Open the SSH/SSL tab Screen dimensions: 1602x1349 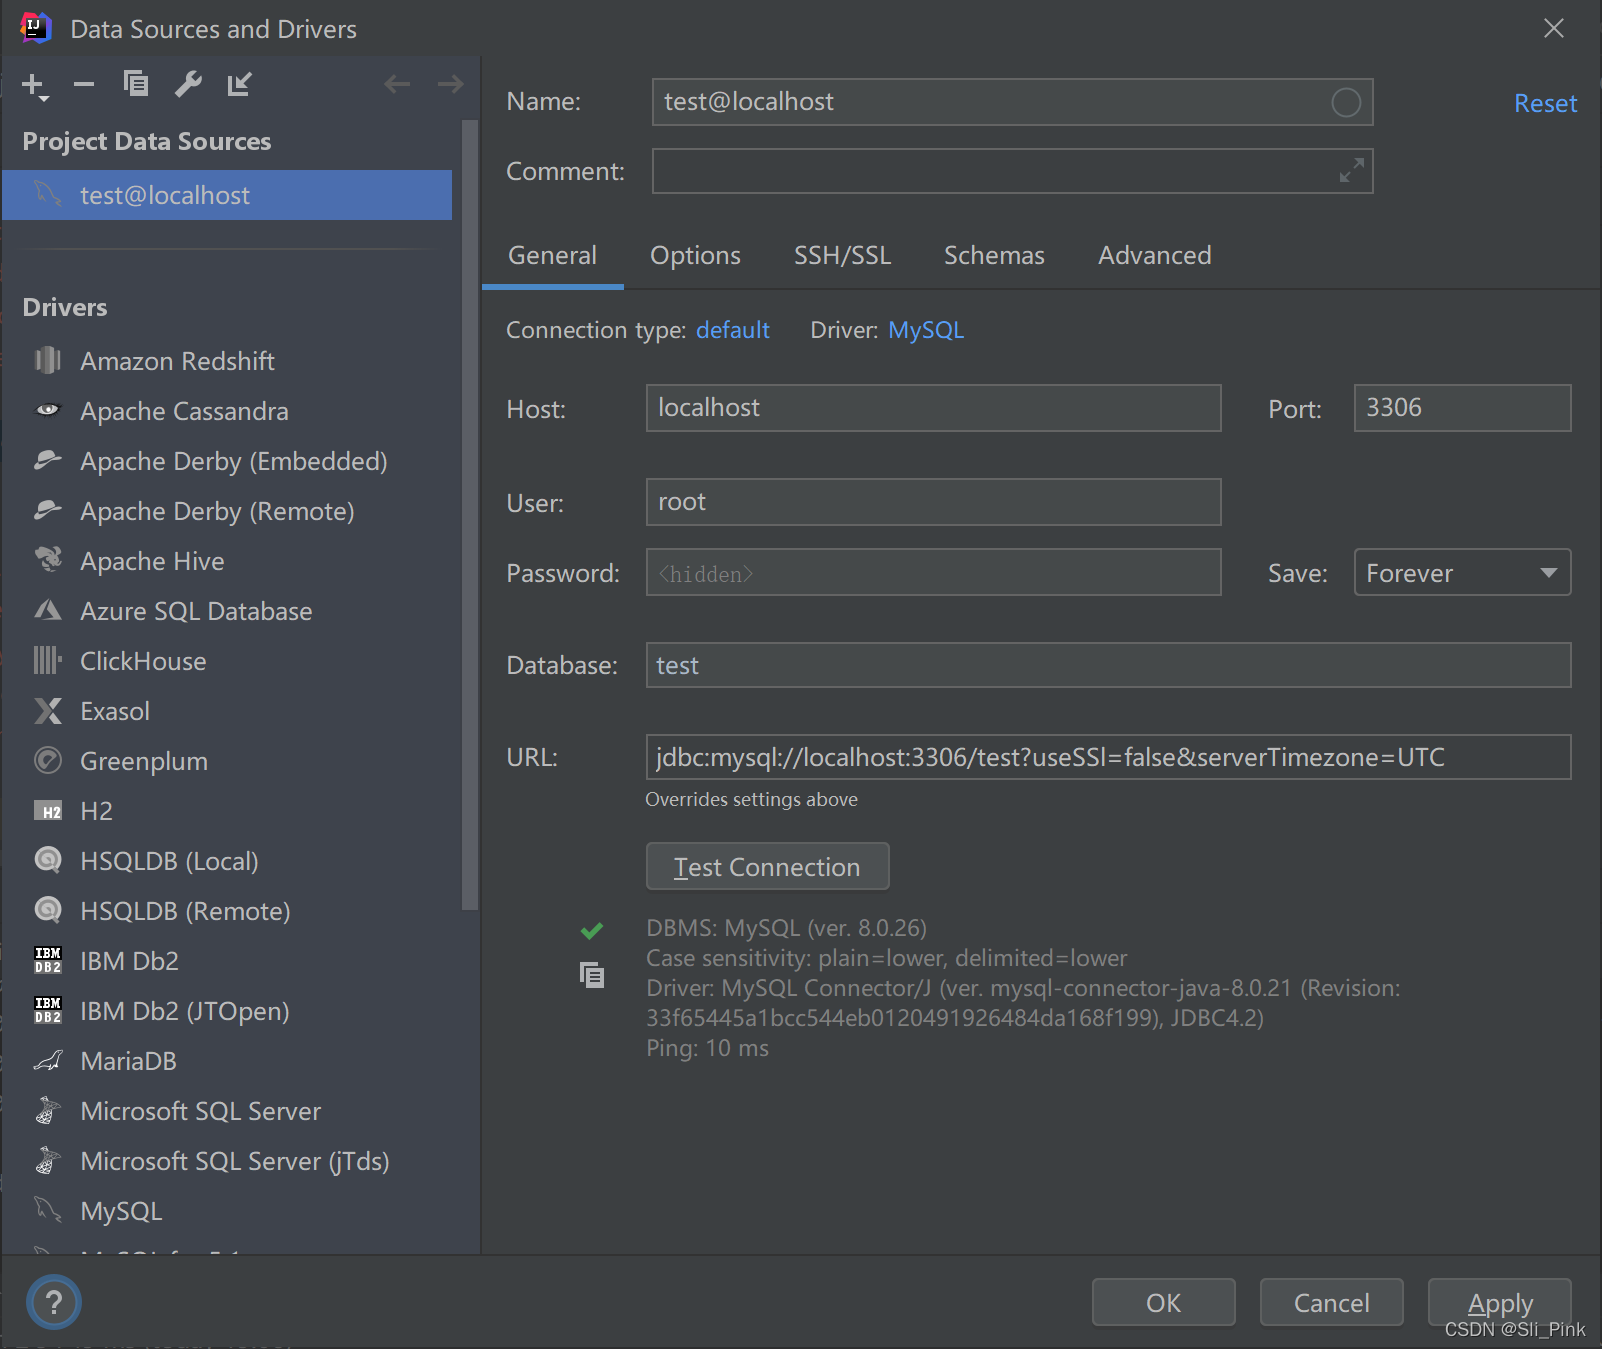[x=842, y=256]
